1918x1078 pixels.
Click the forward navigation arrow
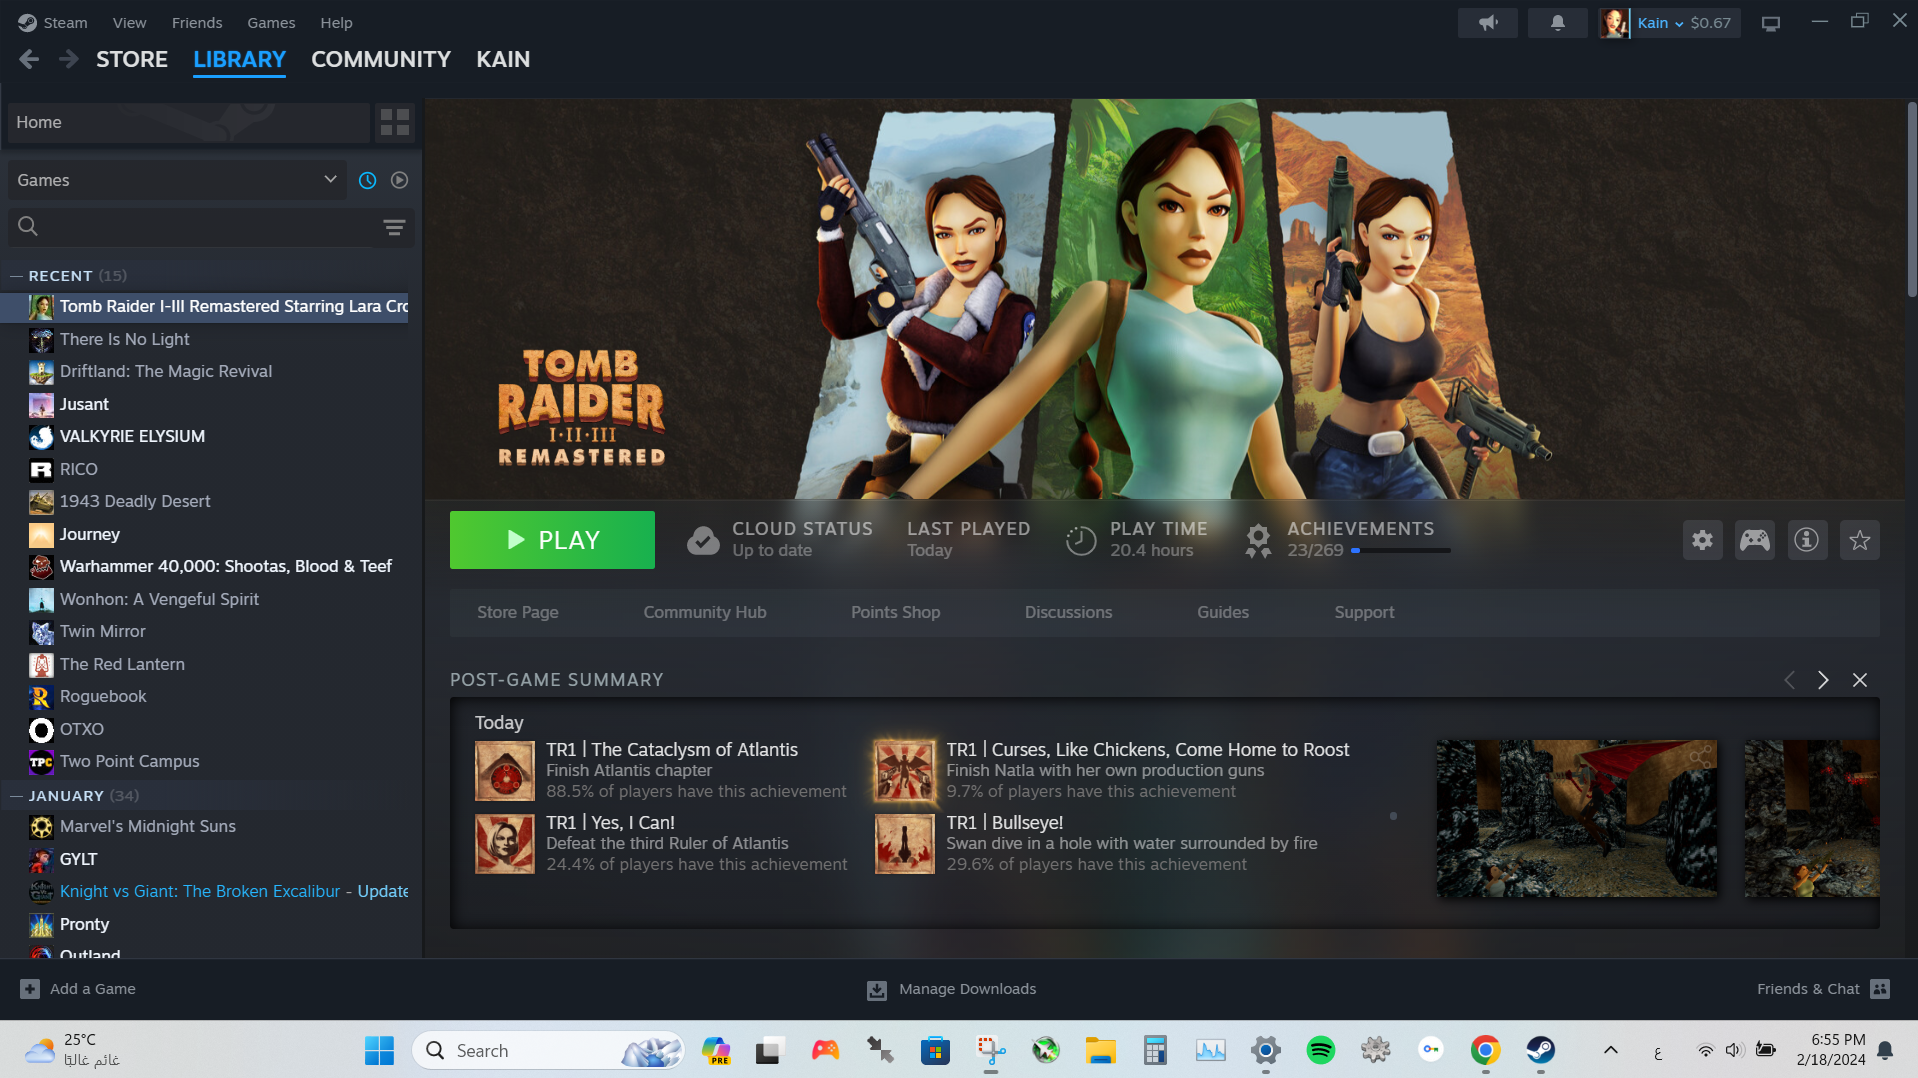point(68,60)
